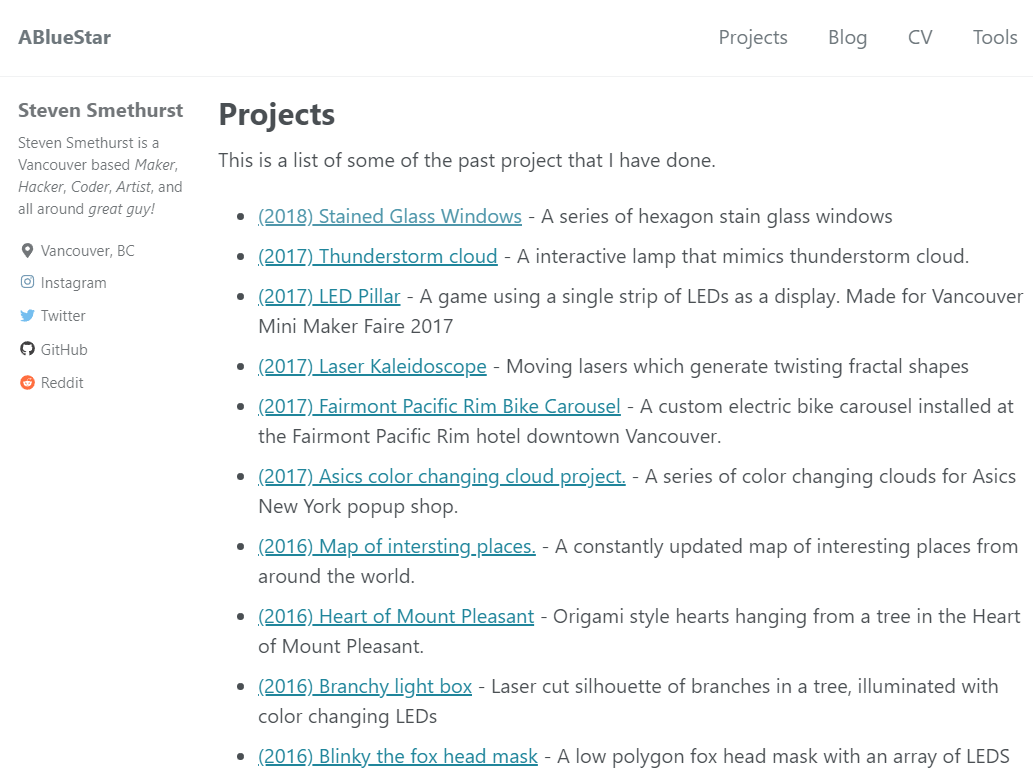Click the Asics color changing cloud project link
This screenshot has width=1033, height=778.
(x=442, y=477)
